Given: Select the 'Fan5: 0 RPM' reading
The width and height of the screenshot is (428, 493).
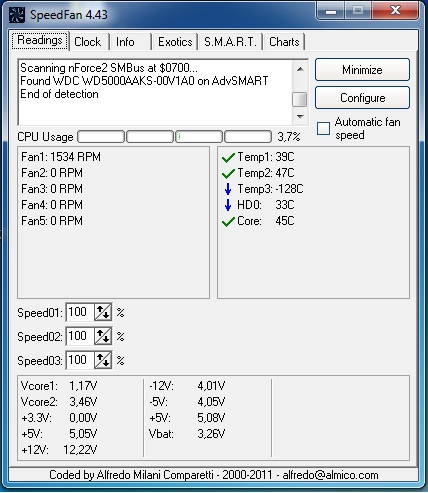Looking at the screenshot, I should point(52,221).
